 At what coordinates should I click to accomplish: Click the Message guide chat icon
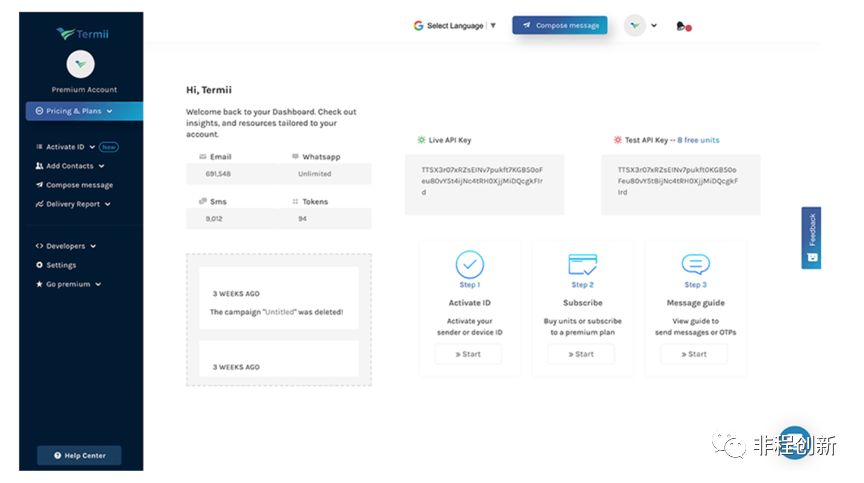pos(695,264)
